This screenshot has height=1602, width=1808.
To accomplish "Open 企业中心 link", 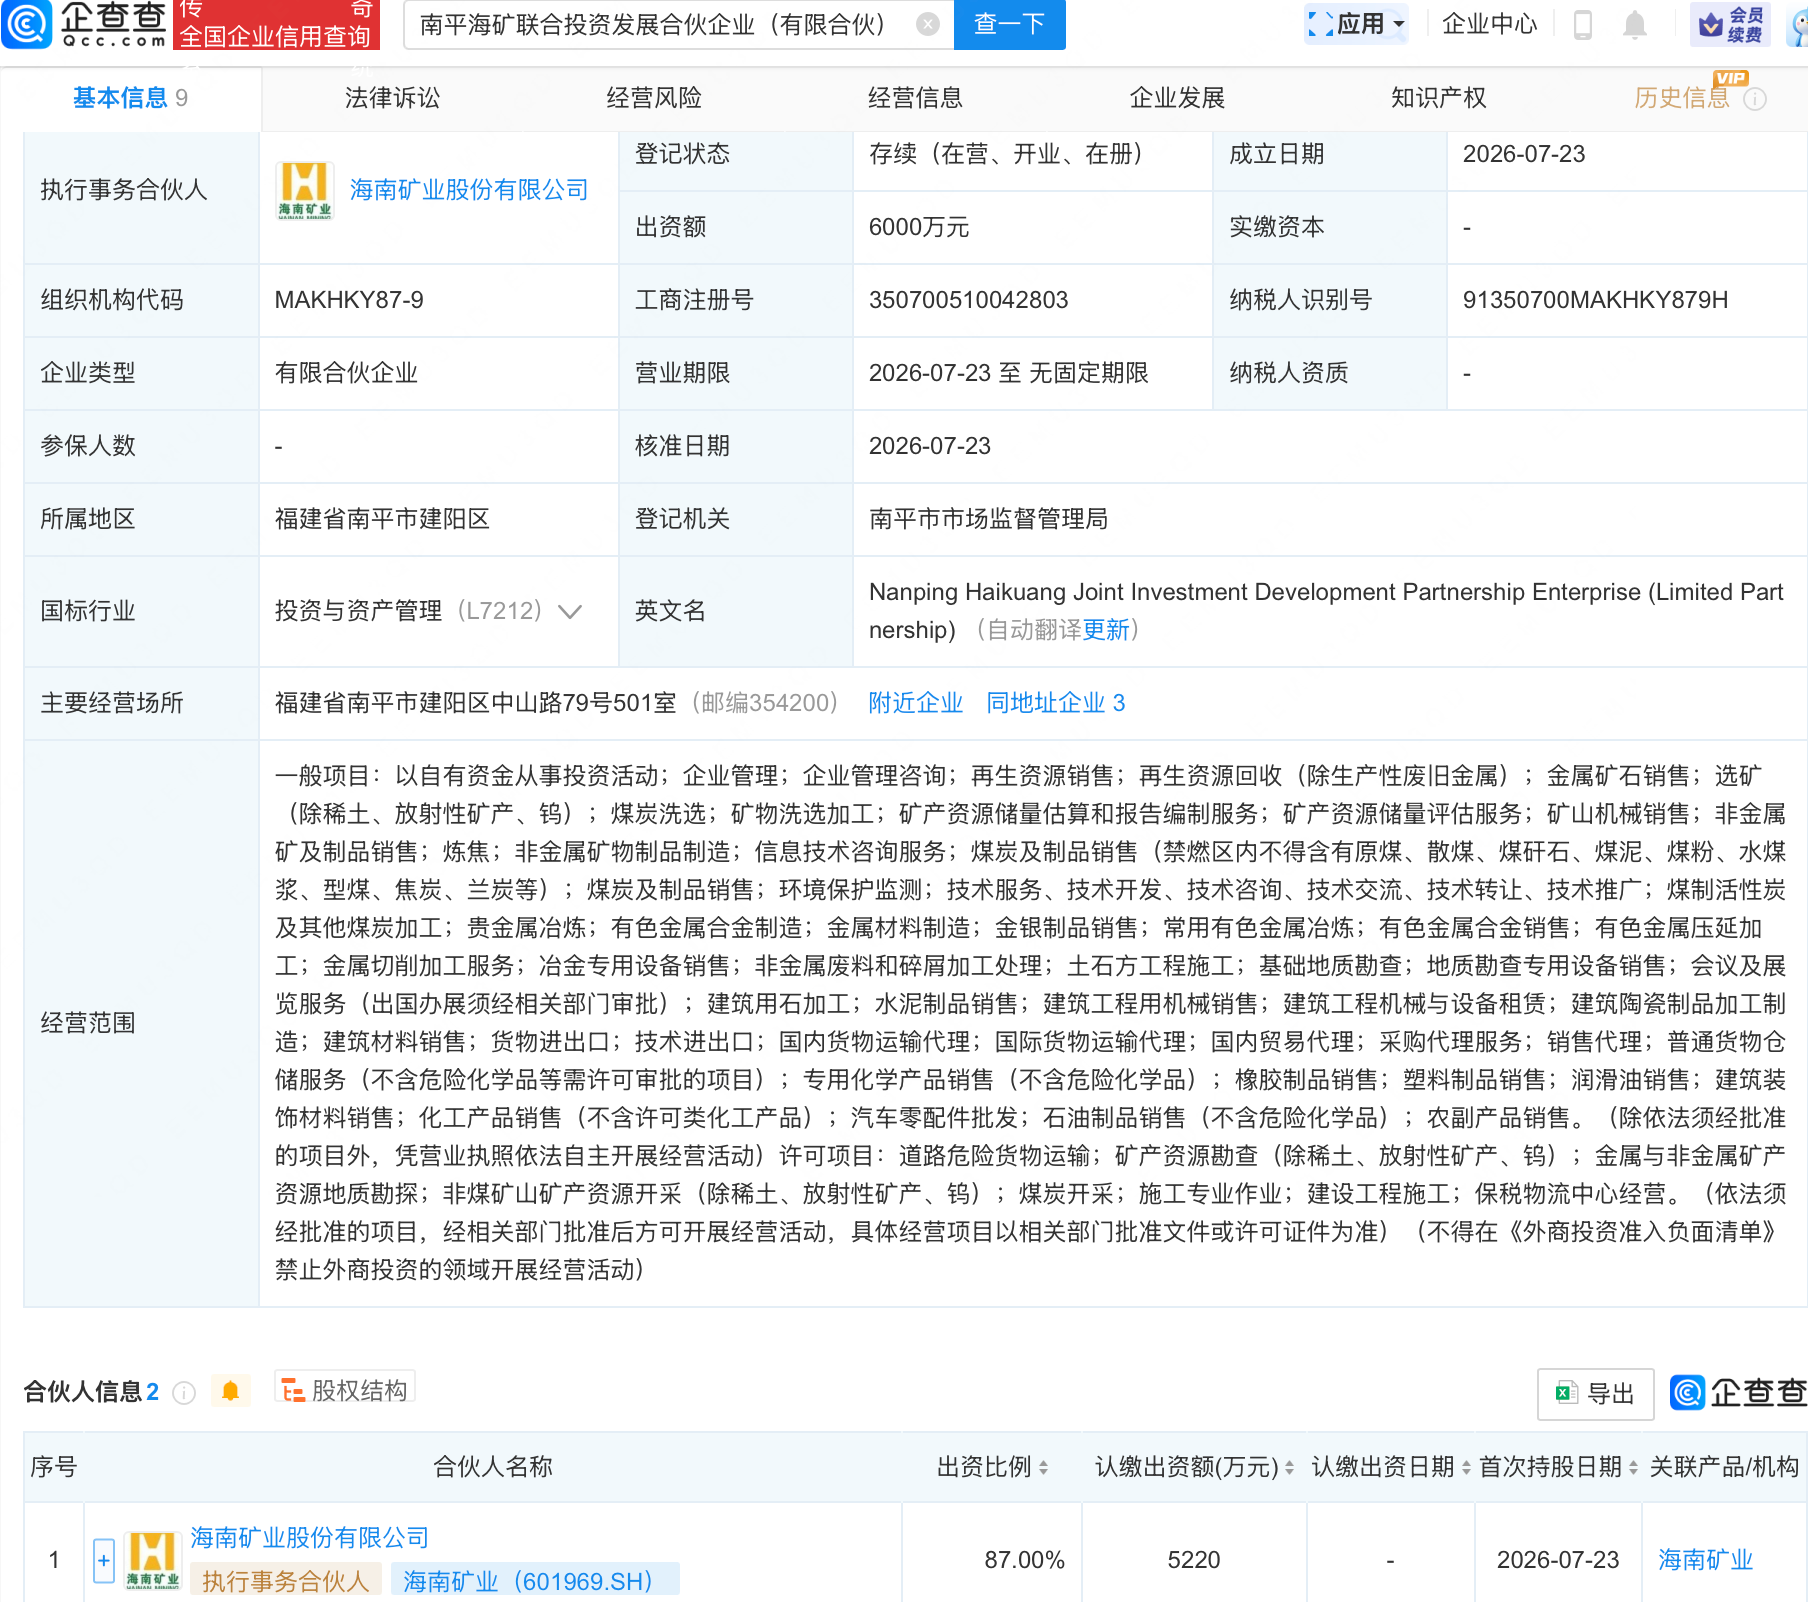I will click(x=1489, y=24).
